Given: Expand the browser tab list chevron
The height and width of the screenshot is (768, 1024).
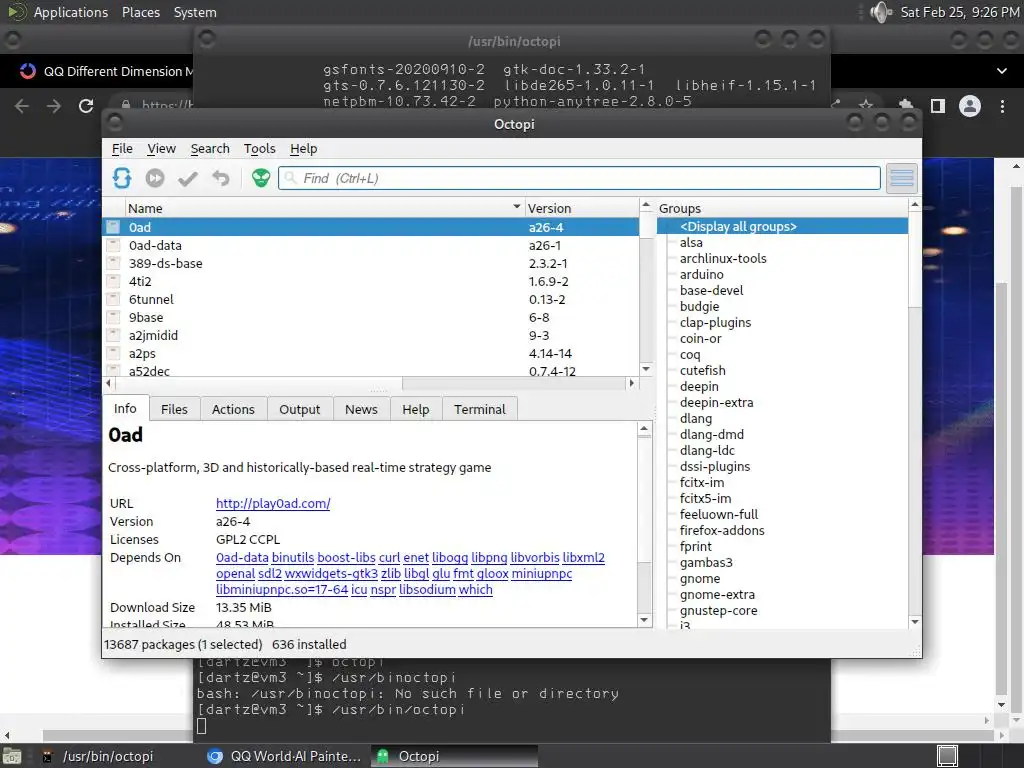Looking at the screenshot, I should pyautogui.click(x=1002, y=71).
